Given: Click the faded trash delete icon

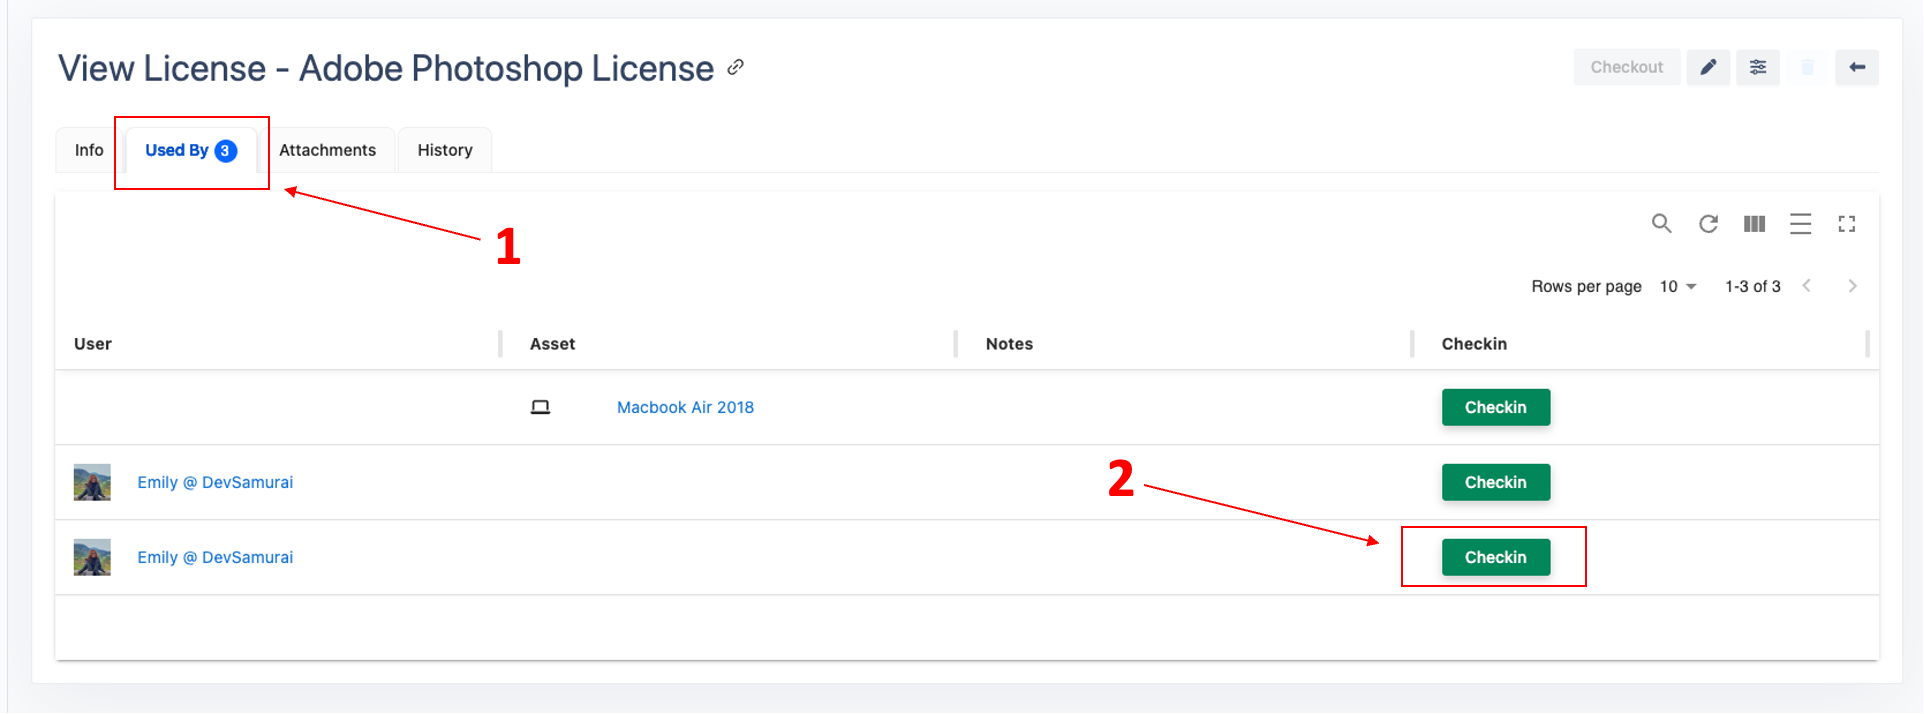Looking at the screenshot, I should pyautogui.click(x=1807, y=67).
